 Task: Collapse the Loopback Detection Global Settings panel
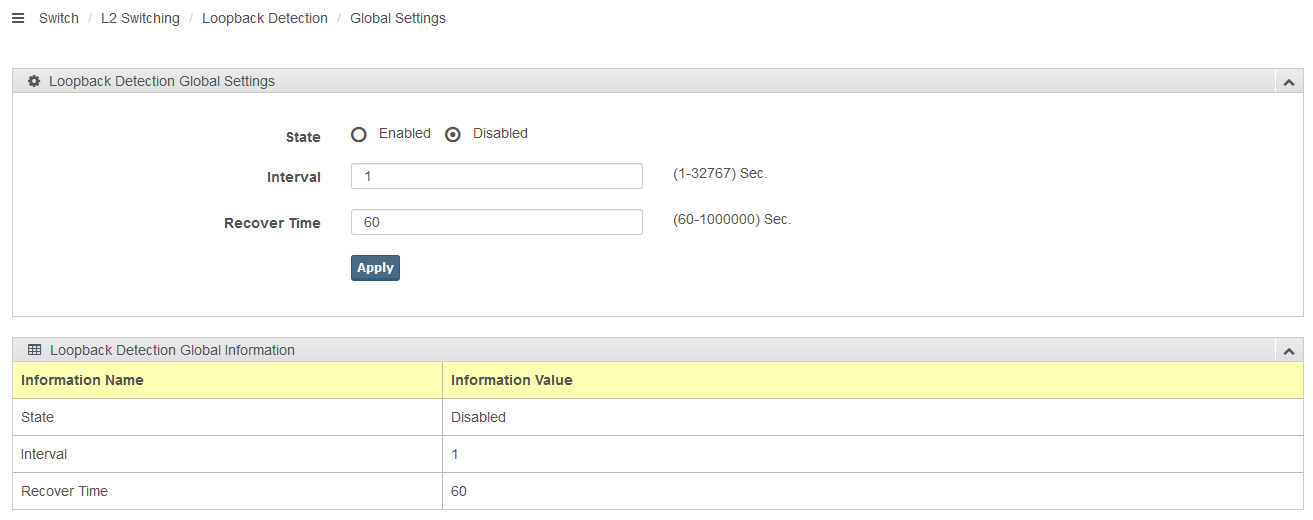(1289, 82)
